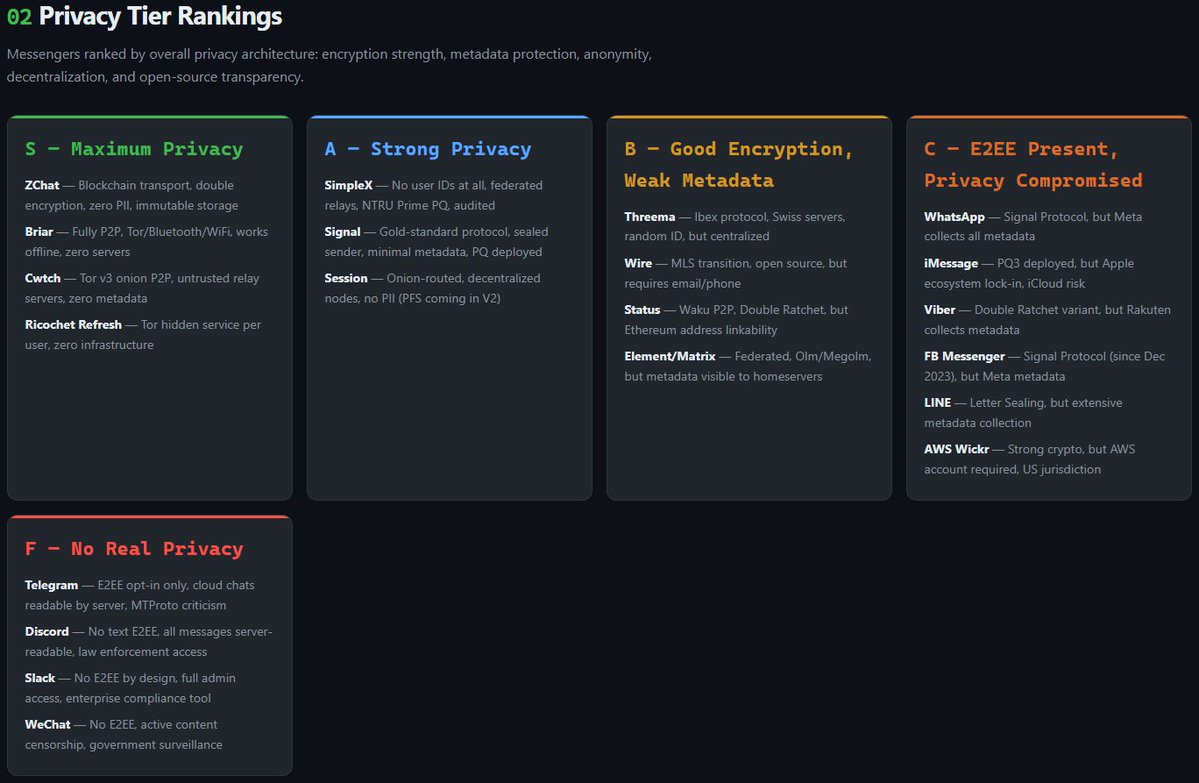Click the iMessage entry name
Viewport: 1199px width, 783px height.
coord(951,264)
